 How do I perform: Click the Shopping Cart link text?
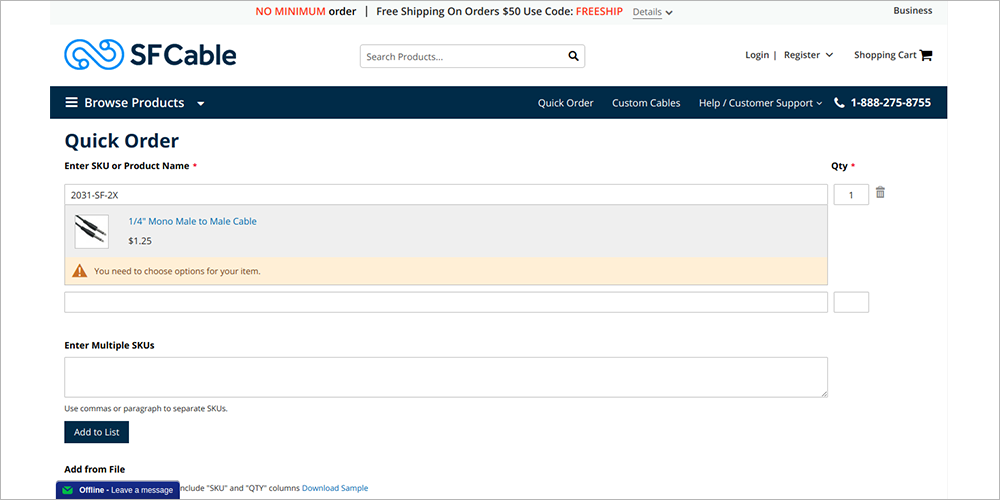pyautogui.click(x=885, y=55)
